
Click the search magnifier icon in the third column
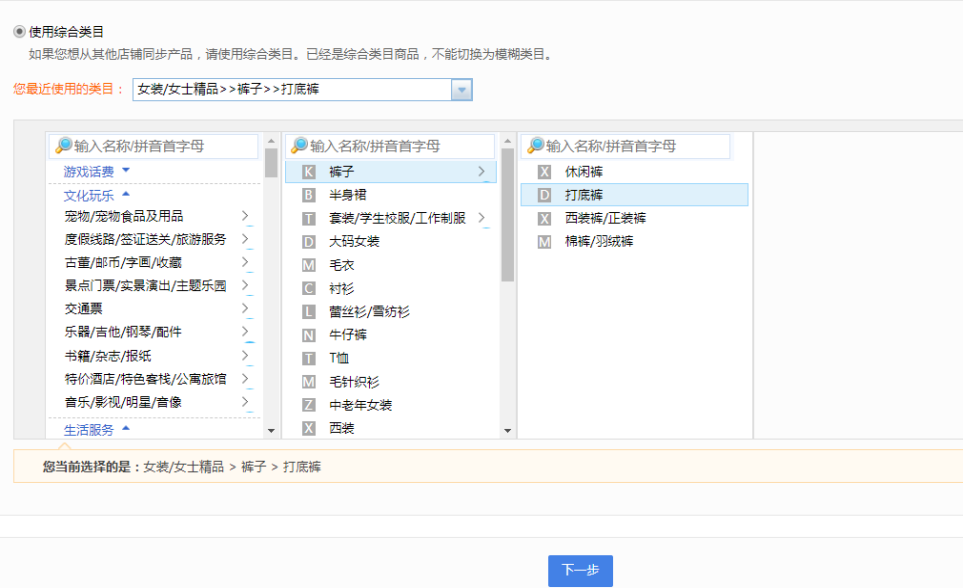tap(537, 146)
